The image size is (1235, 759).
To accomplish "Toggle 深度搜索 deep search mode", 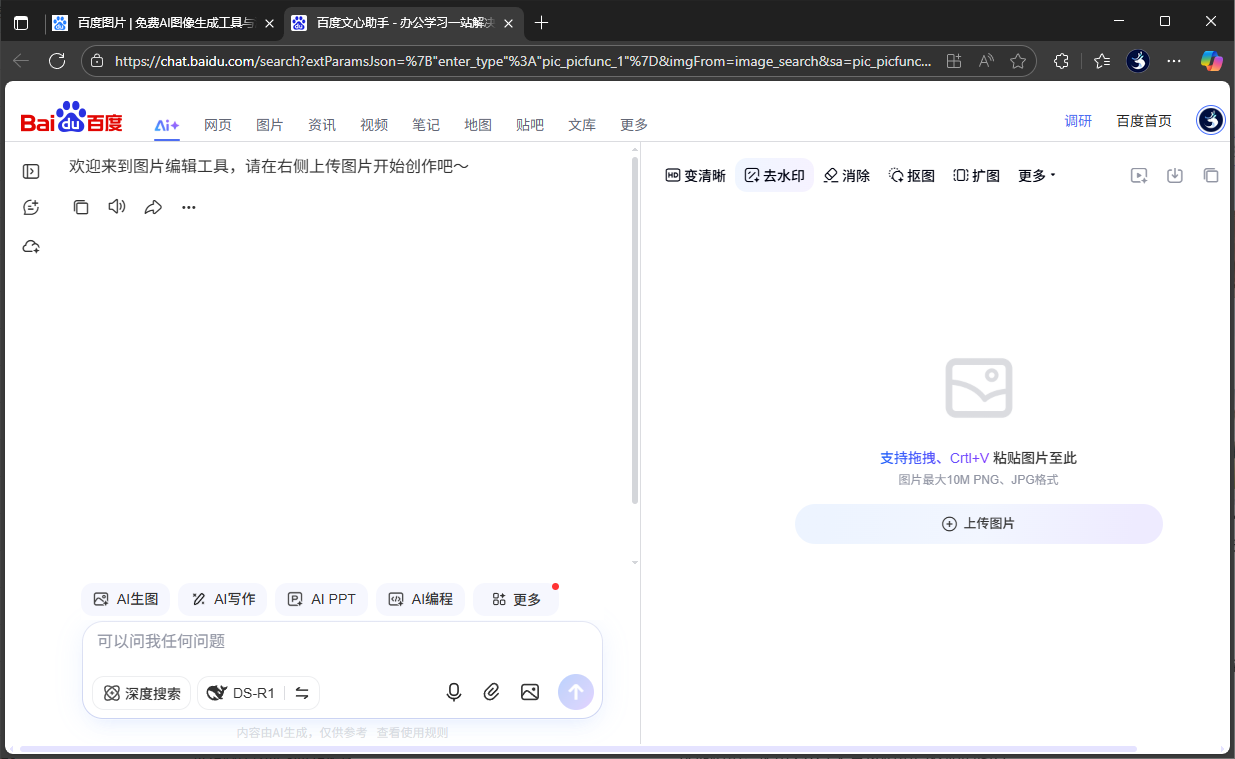I will tap(141, 692).
